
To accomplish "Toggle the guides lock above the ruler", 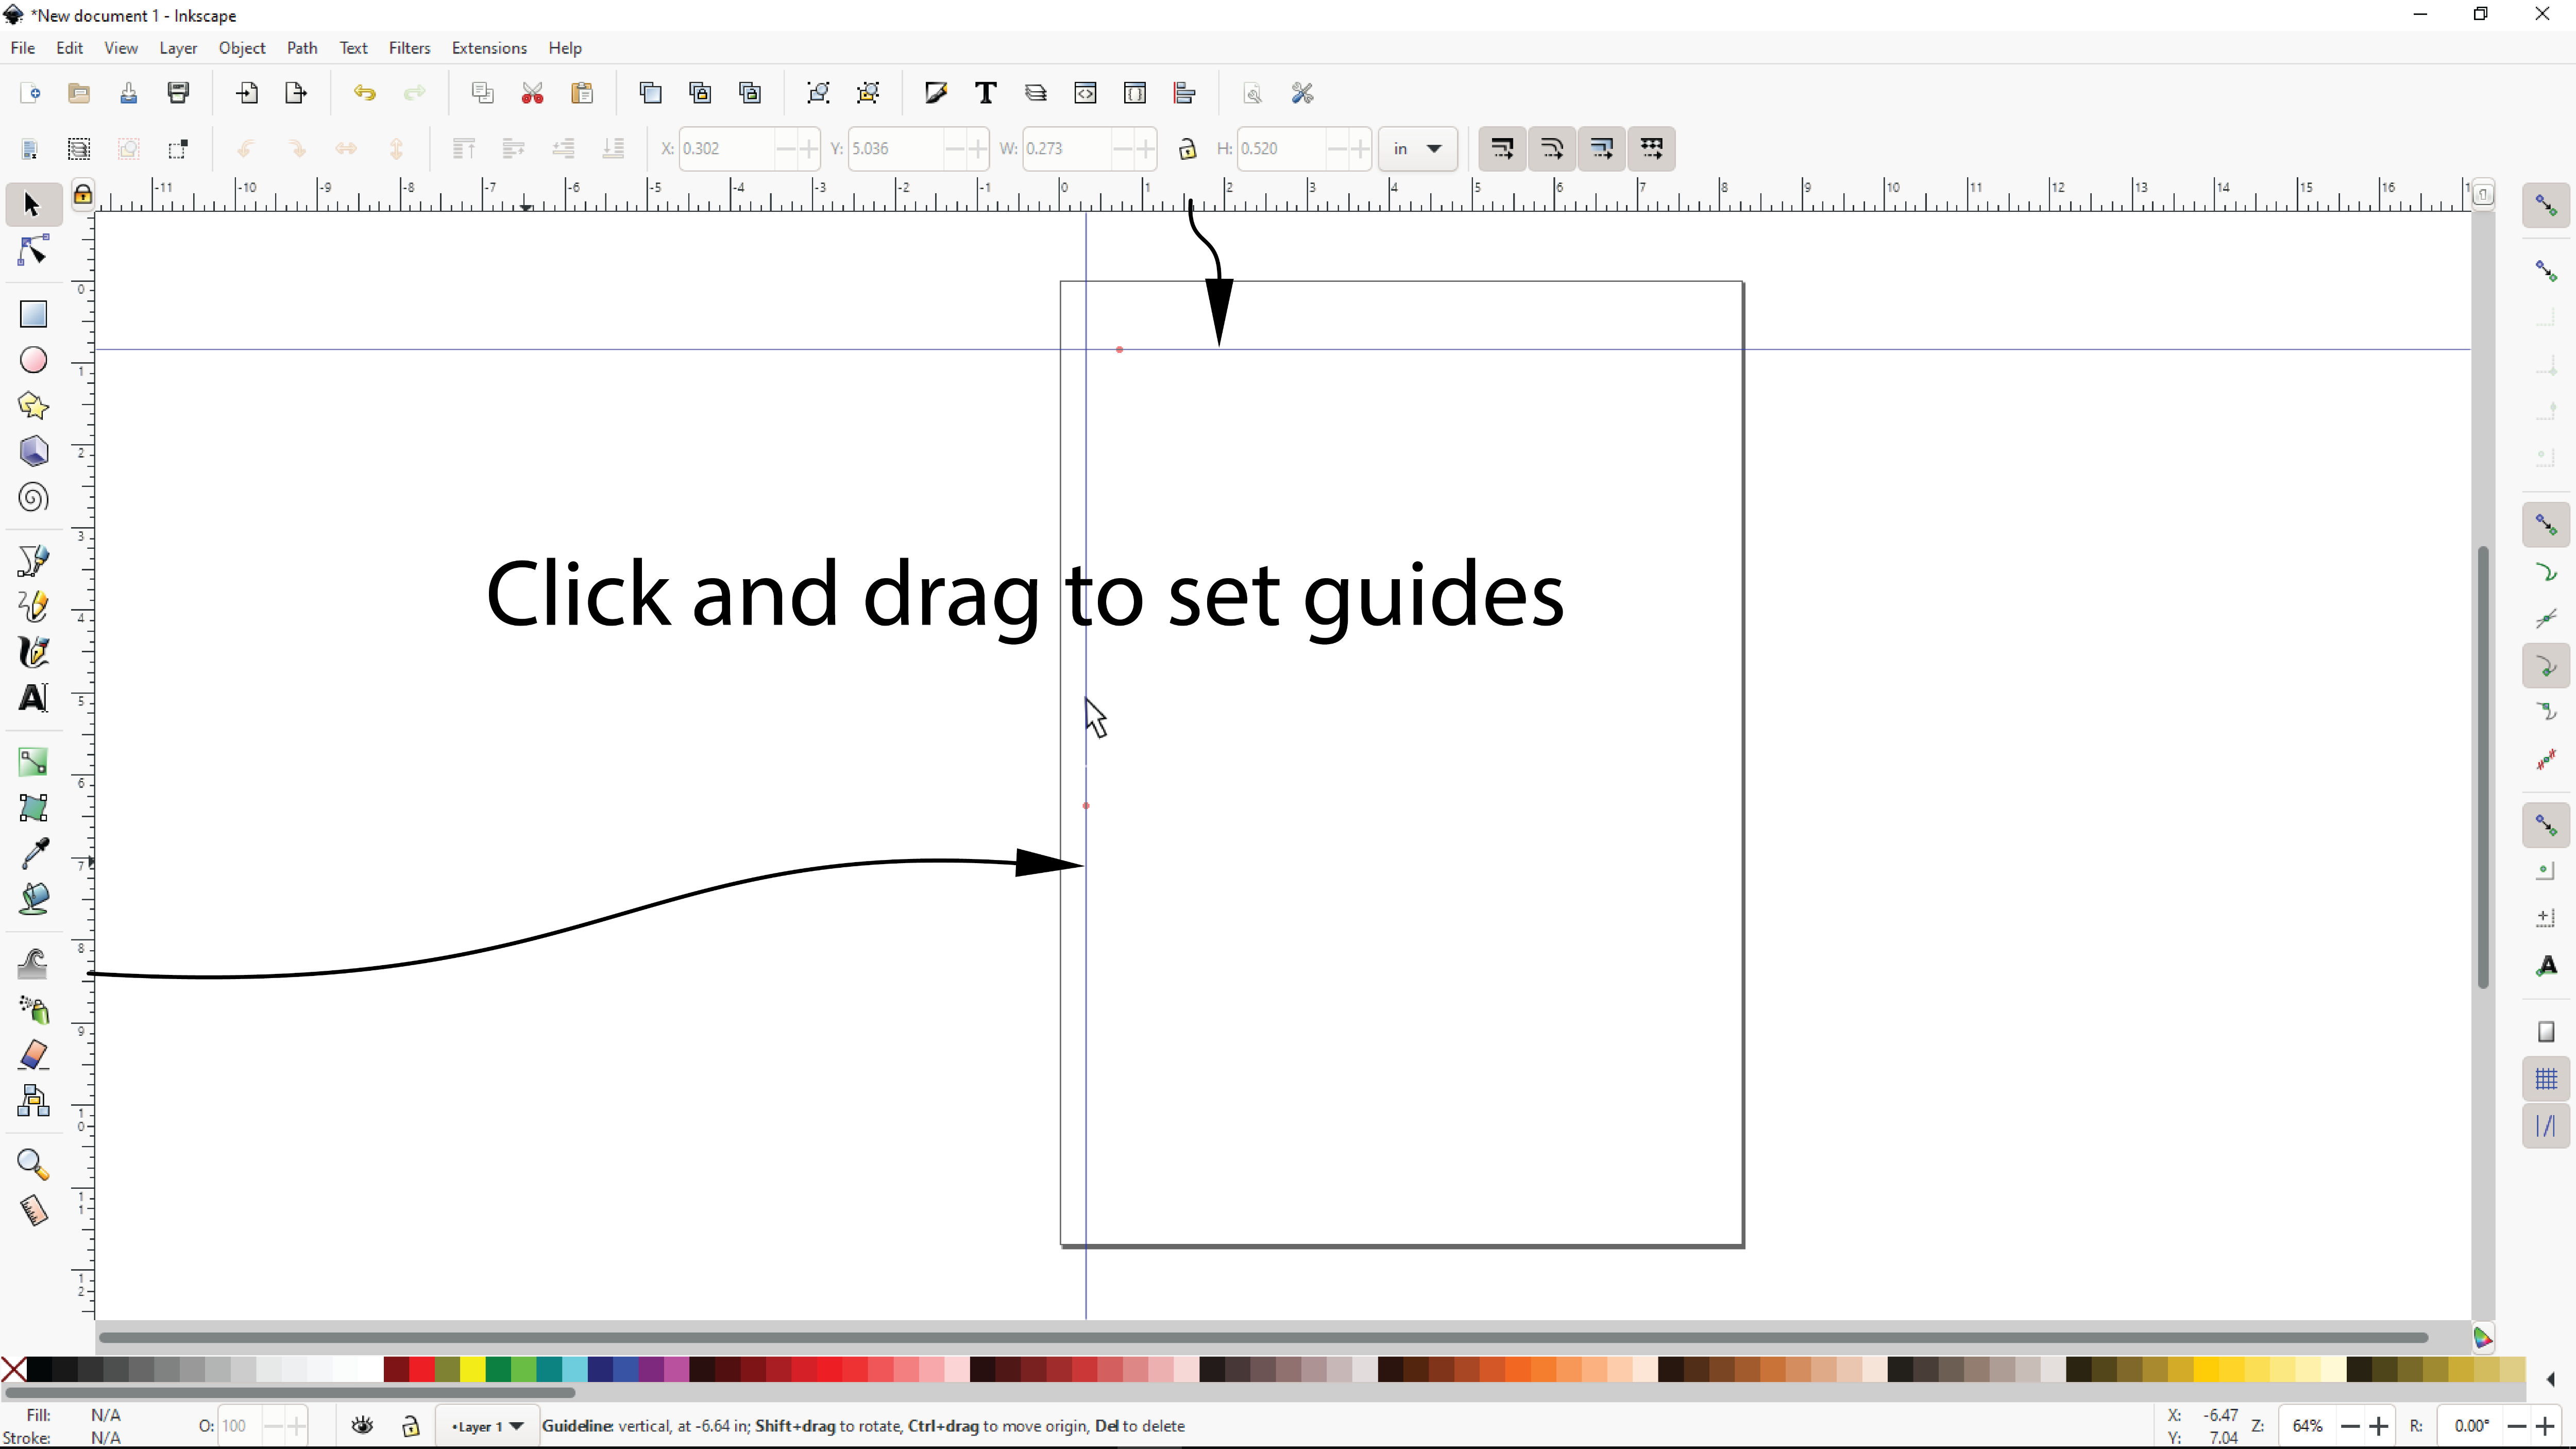I will (83, 194).
